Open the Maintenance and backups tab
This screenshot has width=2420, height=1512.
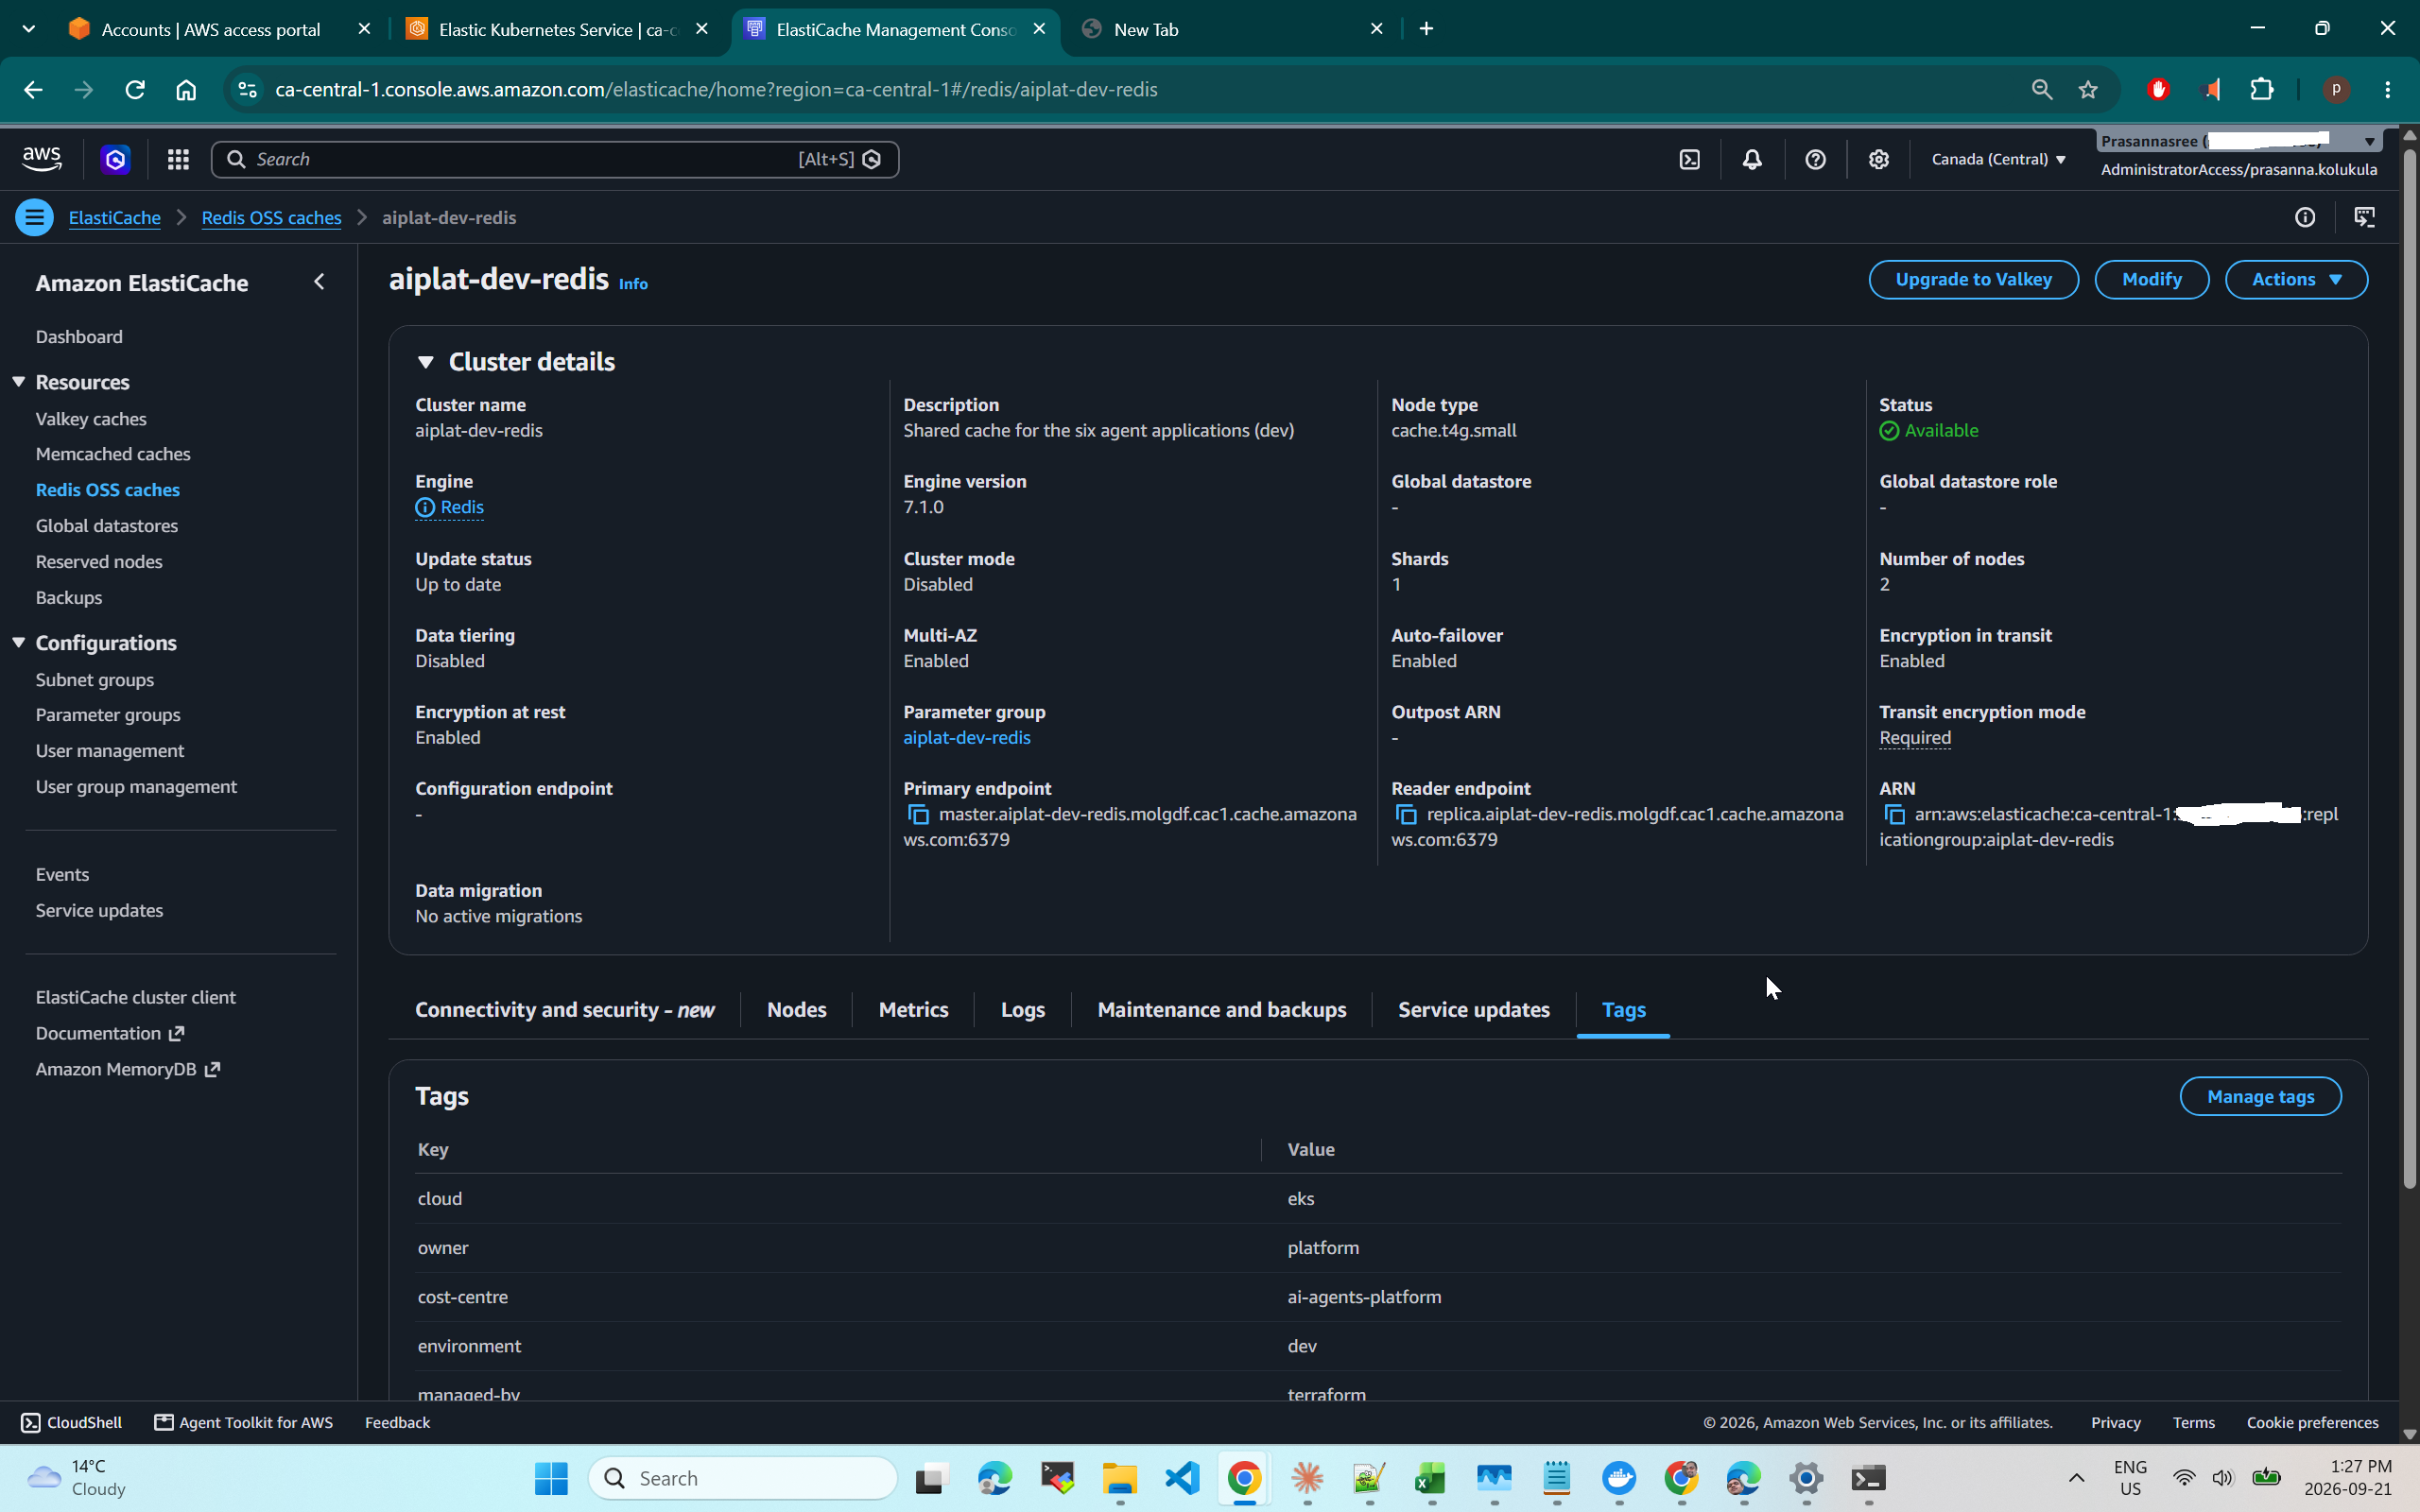(1221, 1009)
